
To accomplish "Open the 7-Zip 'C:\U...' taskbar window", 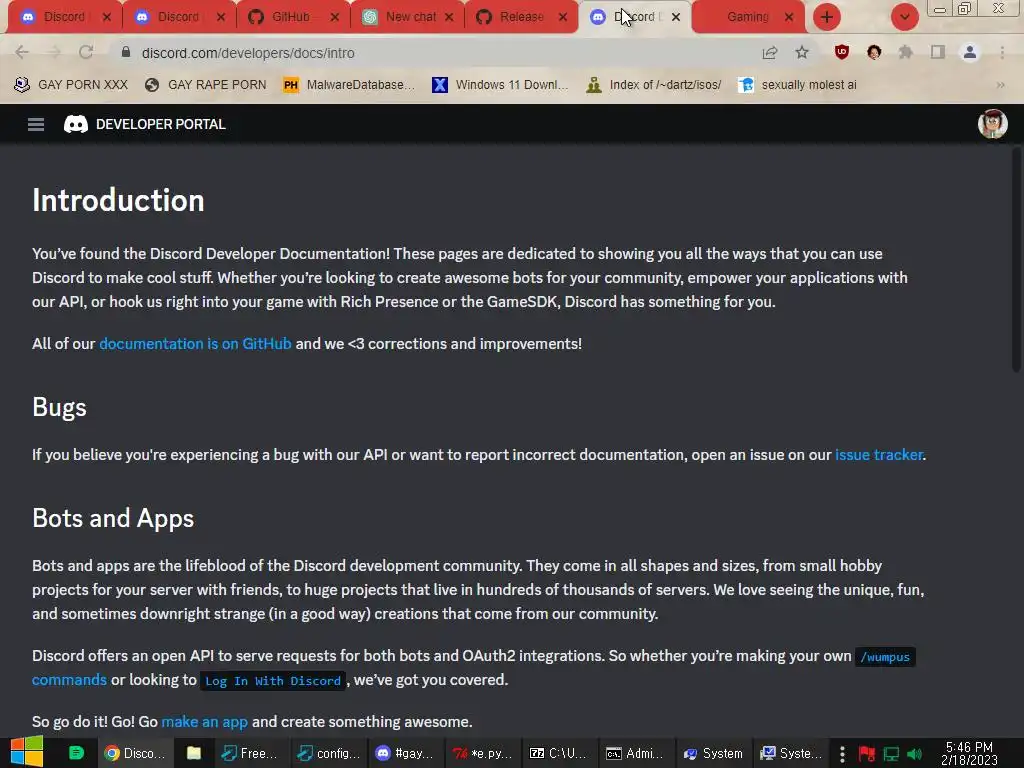I will click(559, 753).
